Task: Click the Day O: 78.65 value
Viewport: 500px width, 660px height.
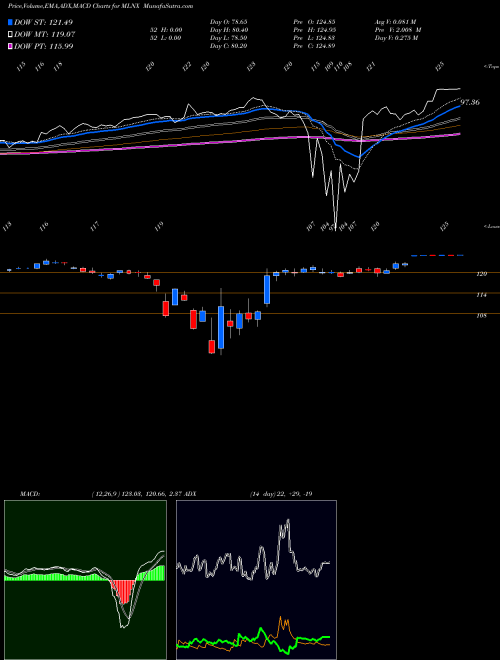Action: pyautogui.click(x=229, y=22)
